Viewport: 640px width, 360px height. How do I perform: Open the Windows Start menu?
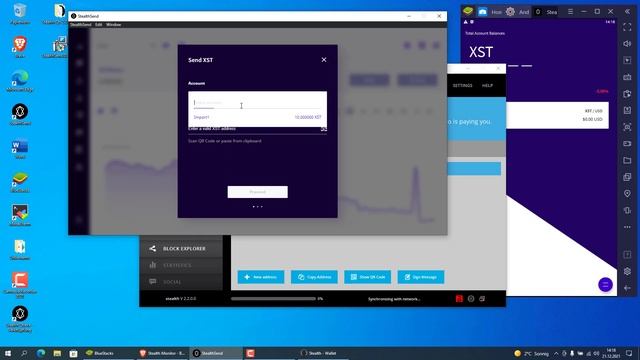(8, 353)
